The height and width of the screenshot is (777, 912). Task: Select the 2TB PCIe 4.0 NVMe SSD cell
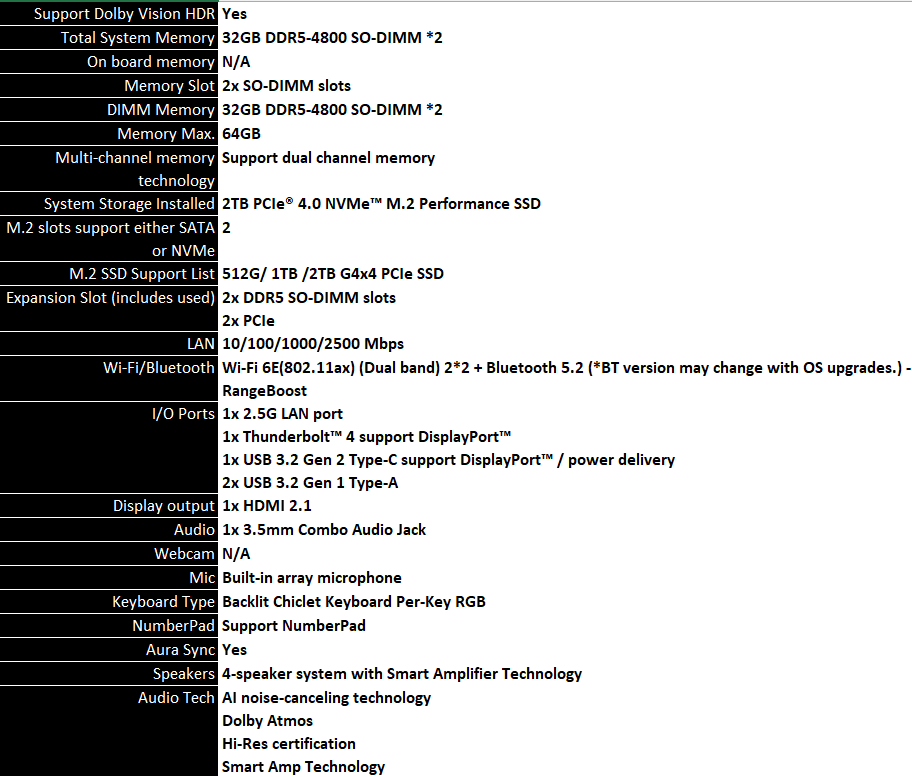pyautogui.click(x=381, y=204)
